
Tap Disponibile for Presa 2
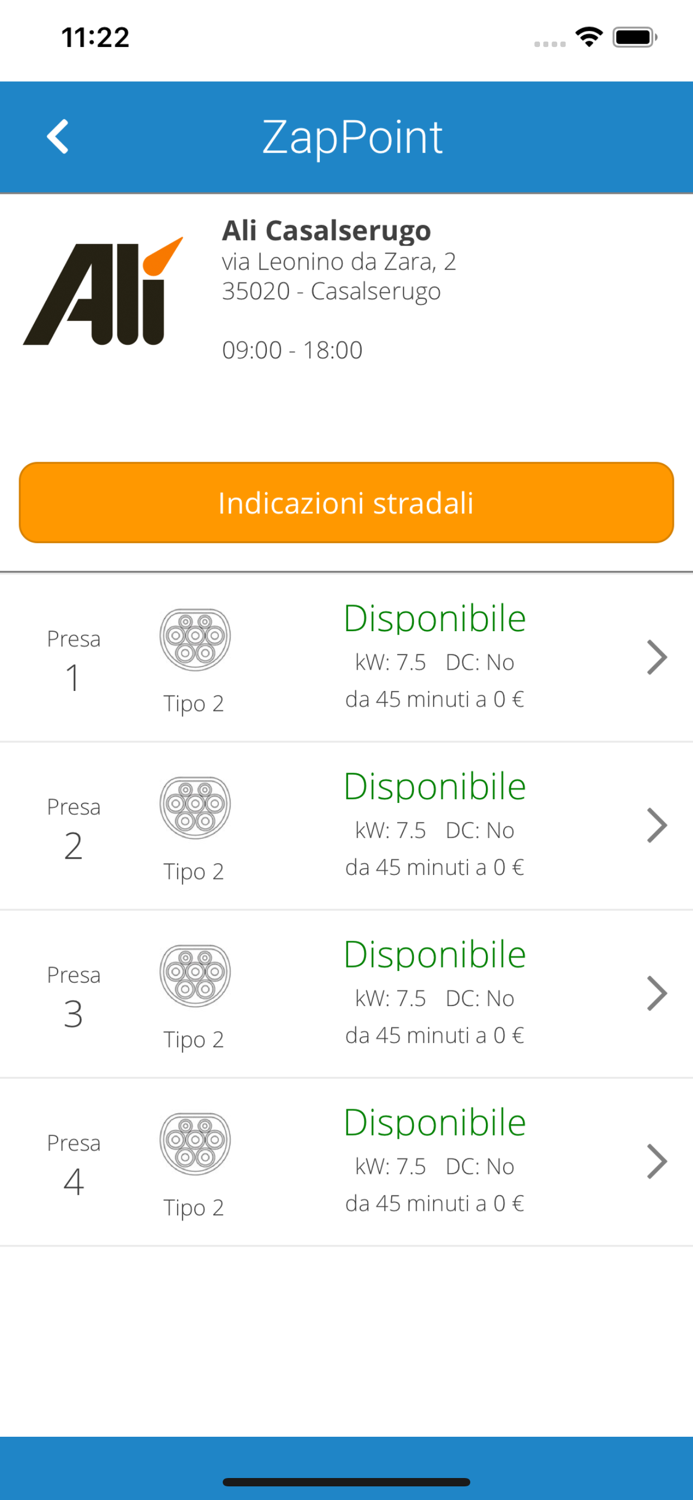tap(434, 785)
